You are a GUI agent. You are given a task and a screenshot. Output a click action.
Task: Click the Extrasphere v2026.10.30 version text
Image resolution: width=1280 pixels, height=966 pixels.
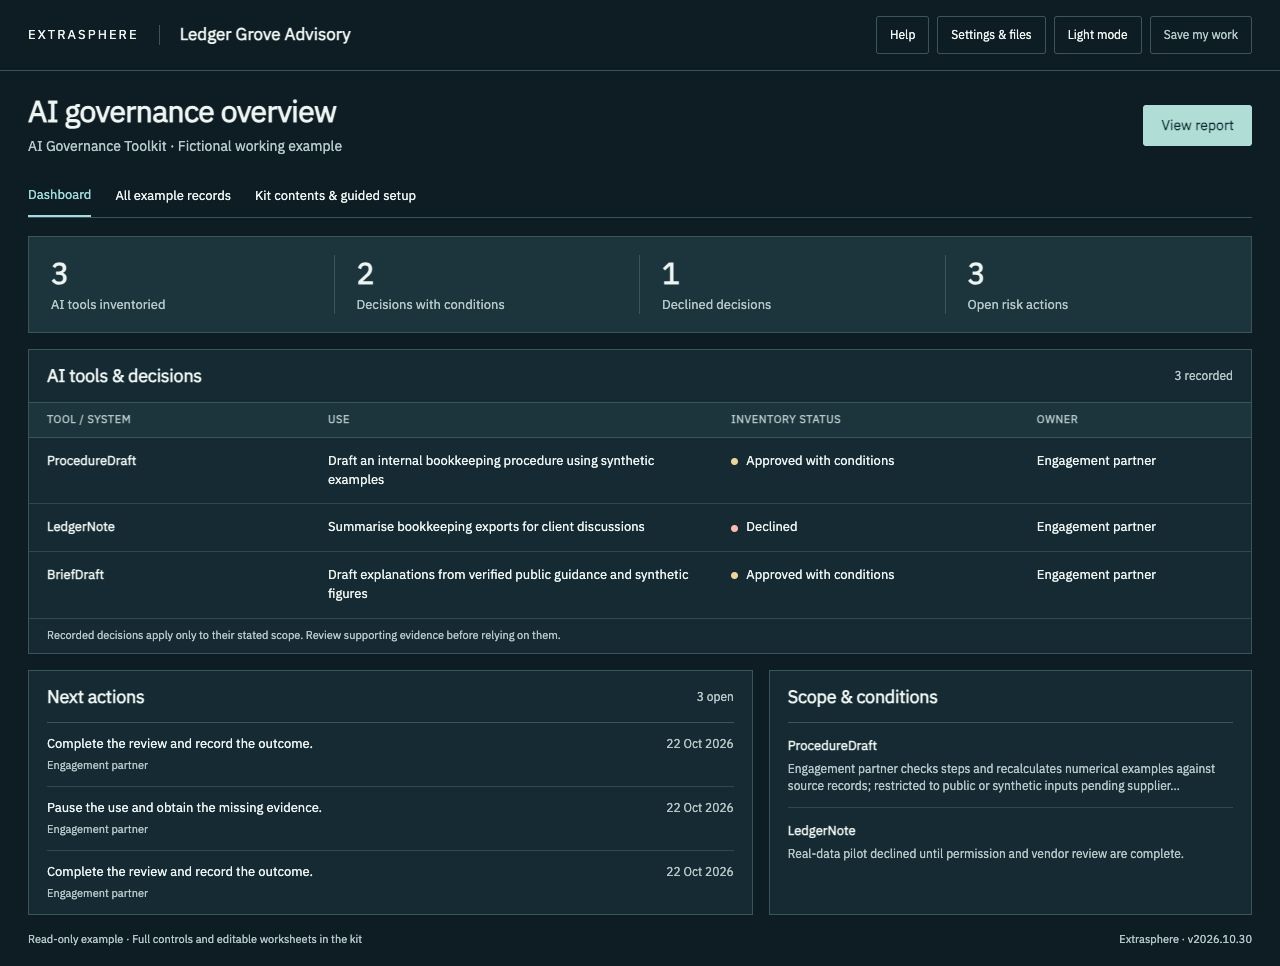(1185, 939)
